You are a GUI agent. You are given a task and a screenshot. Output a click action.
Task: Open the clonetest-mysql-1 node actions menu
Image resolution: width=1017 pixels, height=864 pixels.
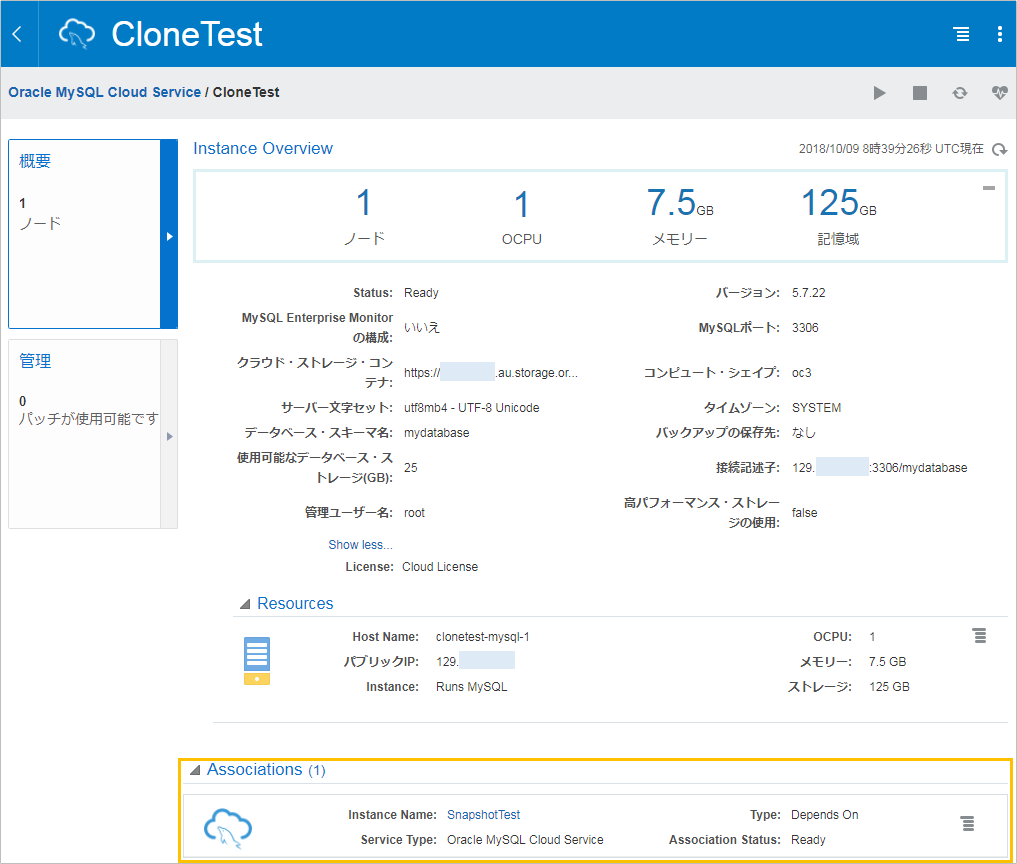coord(979,636)
